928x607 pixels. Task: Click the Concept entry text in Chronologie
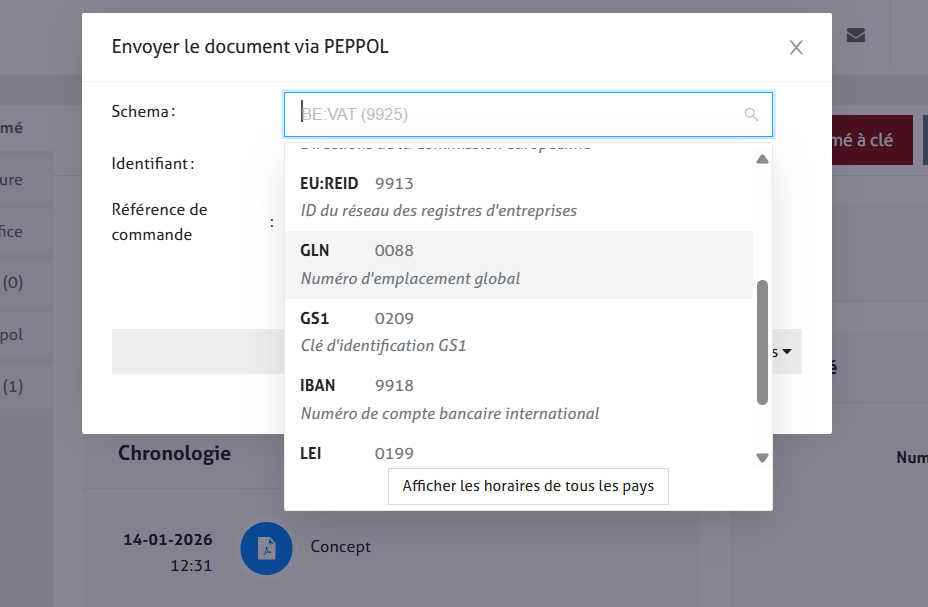(340, 547)
